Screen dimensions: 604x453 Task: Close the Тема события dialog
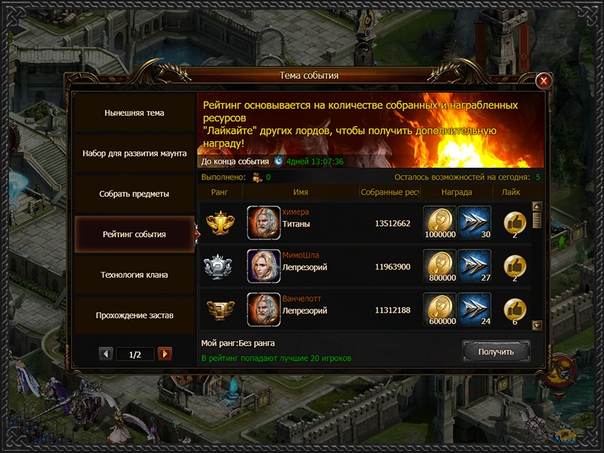pyautogui.click(x=544, y=81)
